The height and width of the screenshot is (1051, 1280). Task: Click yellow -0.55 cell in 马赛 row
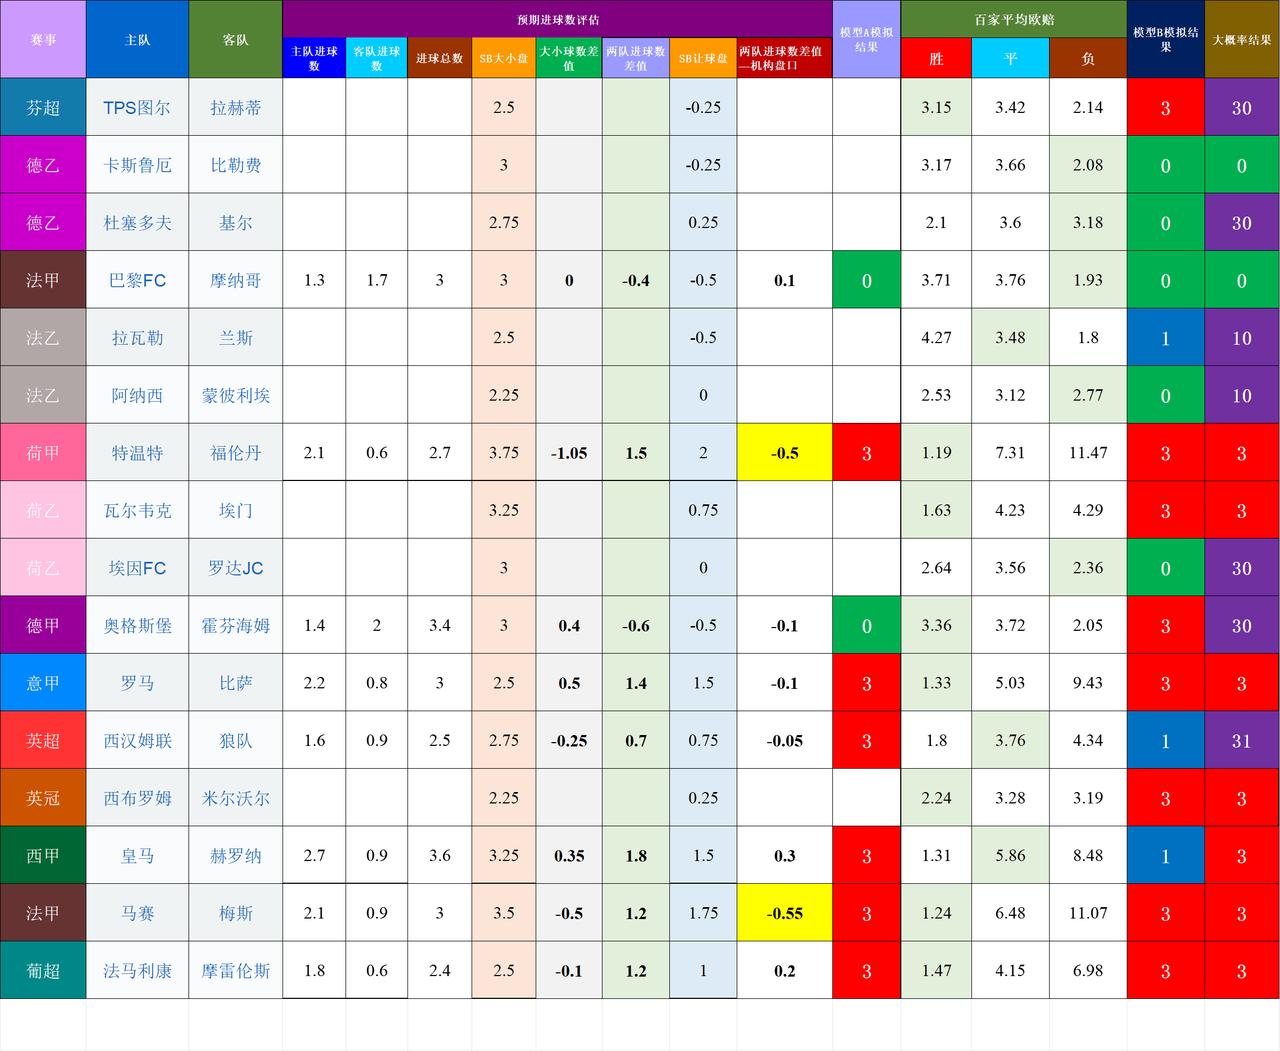(x=784, y=913)
